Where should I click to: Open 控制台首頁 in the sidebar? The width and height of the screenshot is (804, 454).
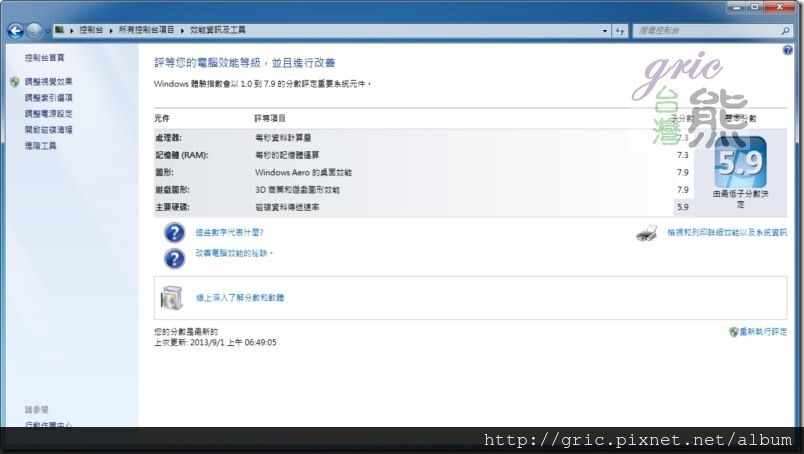(x=45, y=58)
